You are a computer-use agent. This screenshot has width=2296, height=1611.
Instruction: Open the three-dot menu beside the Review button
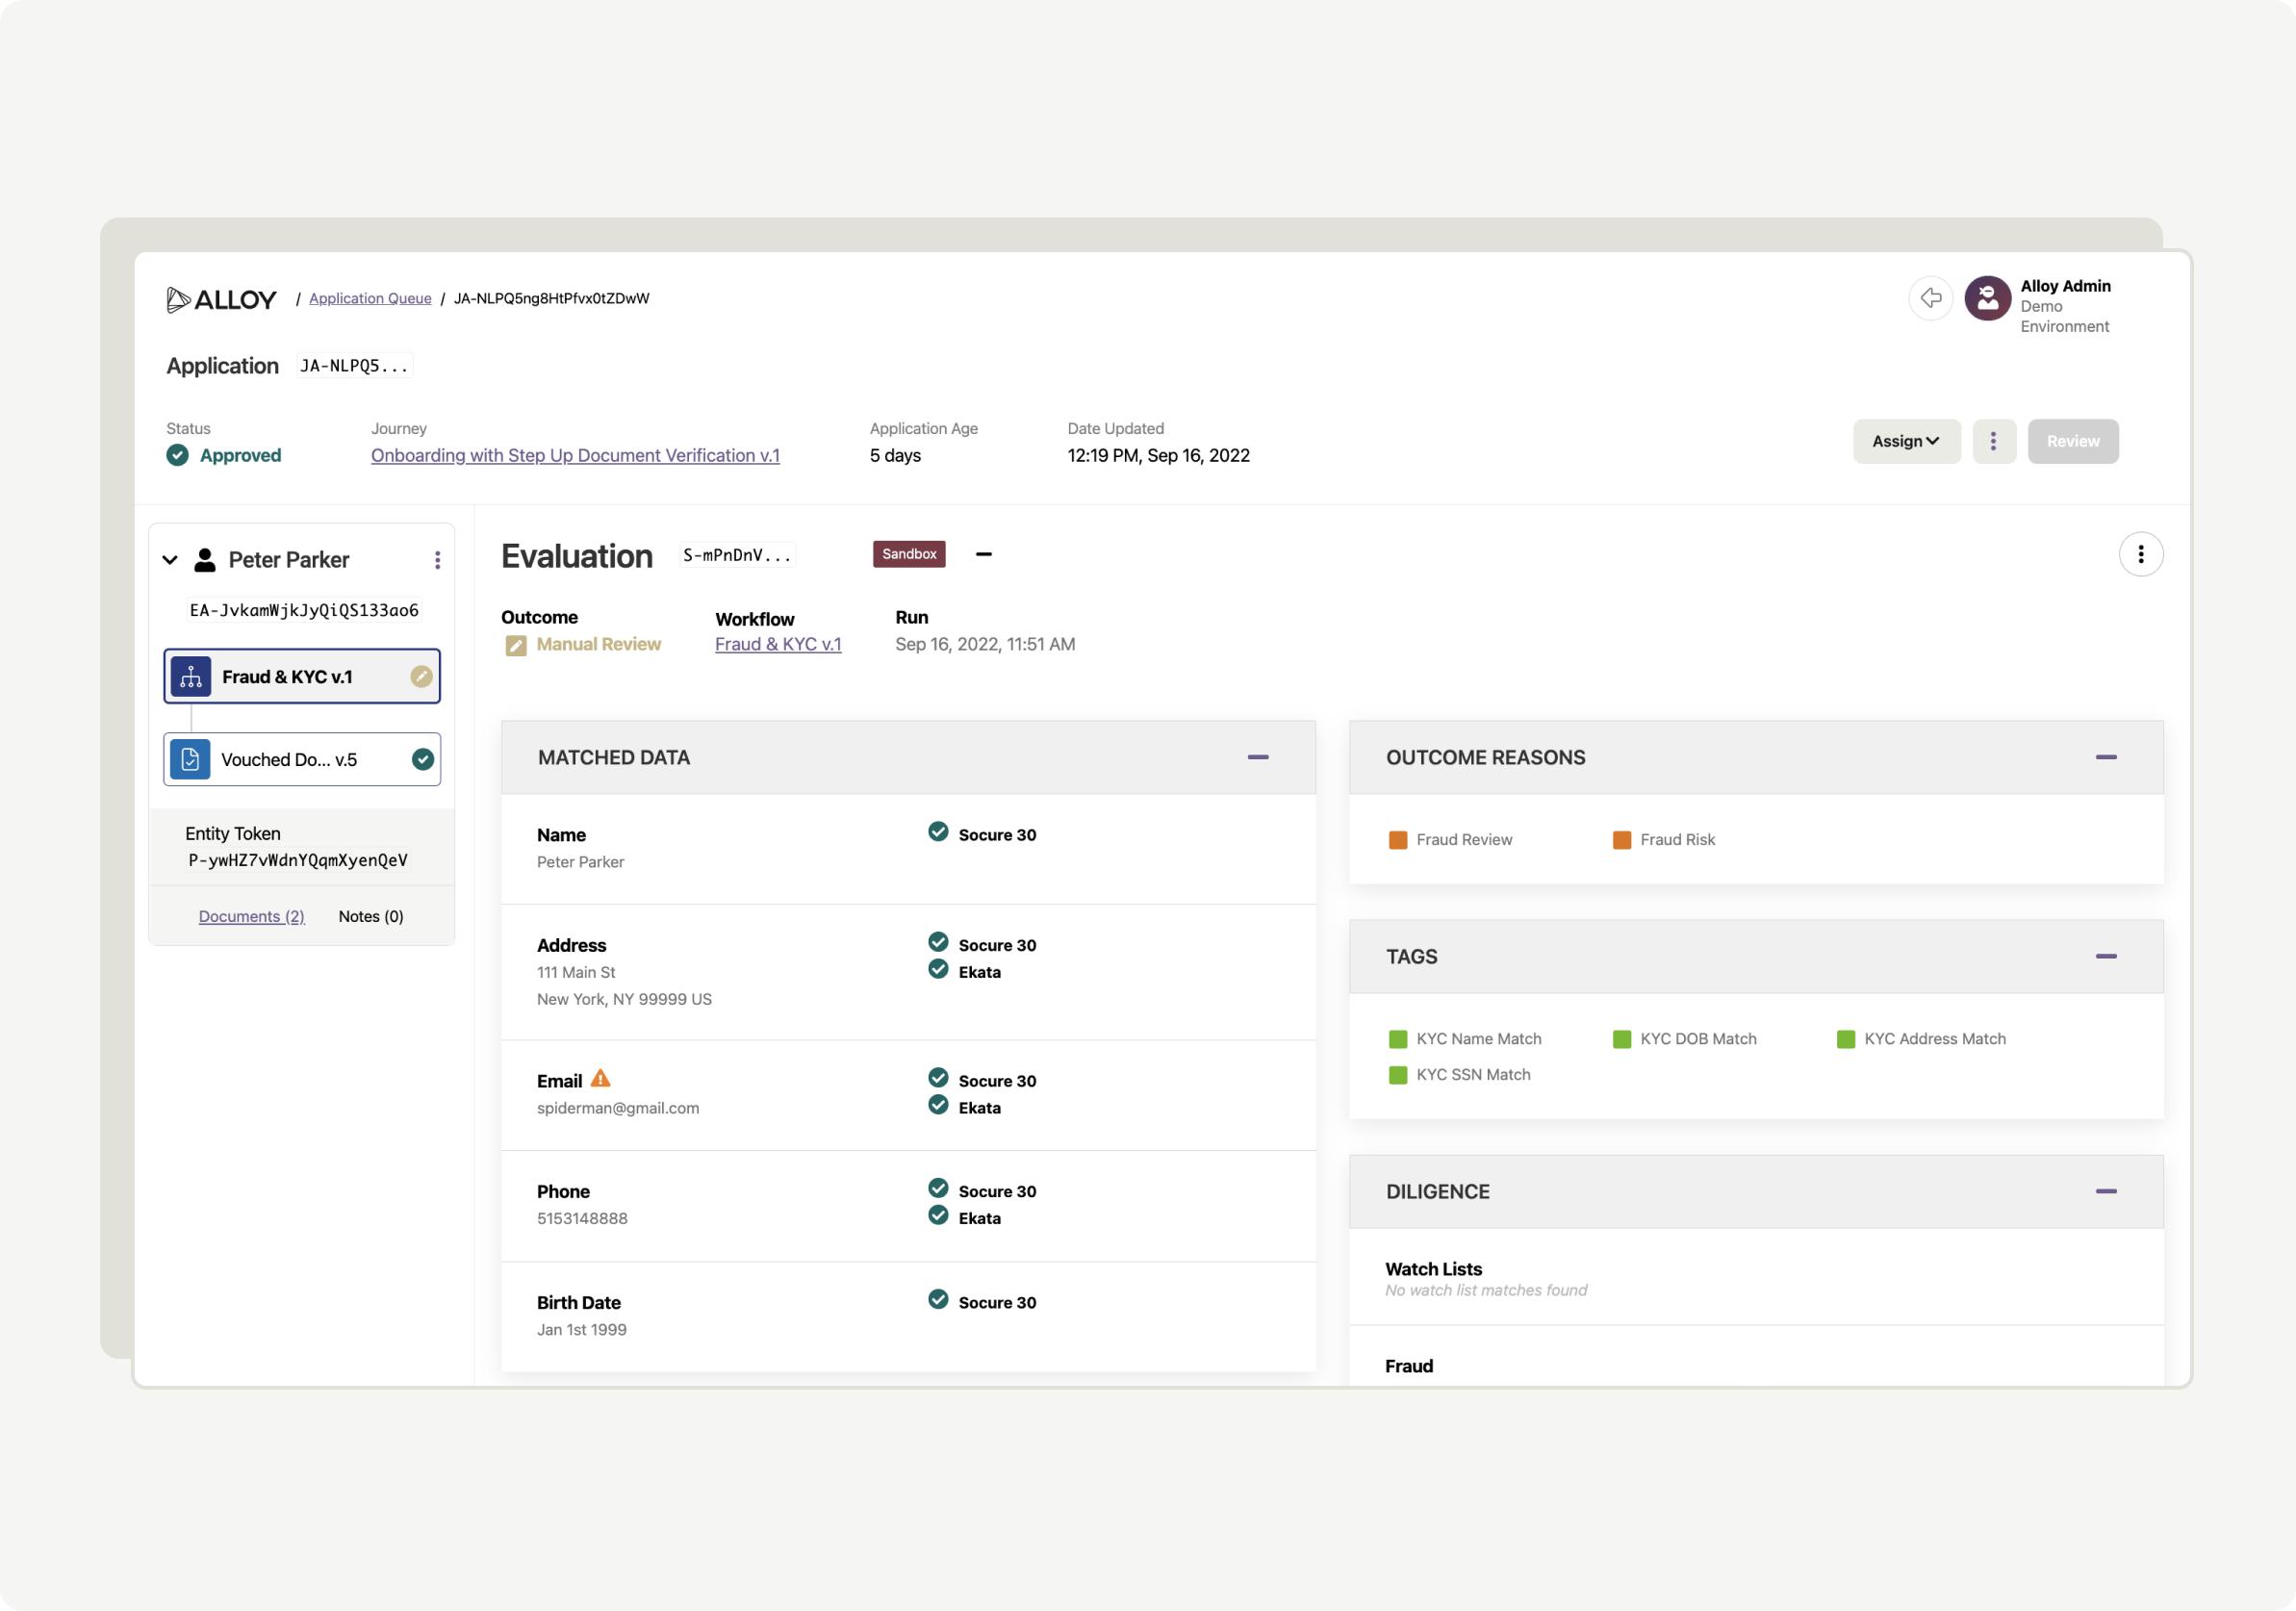coord(1994,441)
